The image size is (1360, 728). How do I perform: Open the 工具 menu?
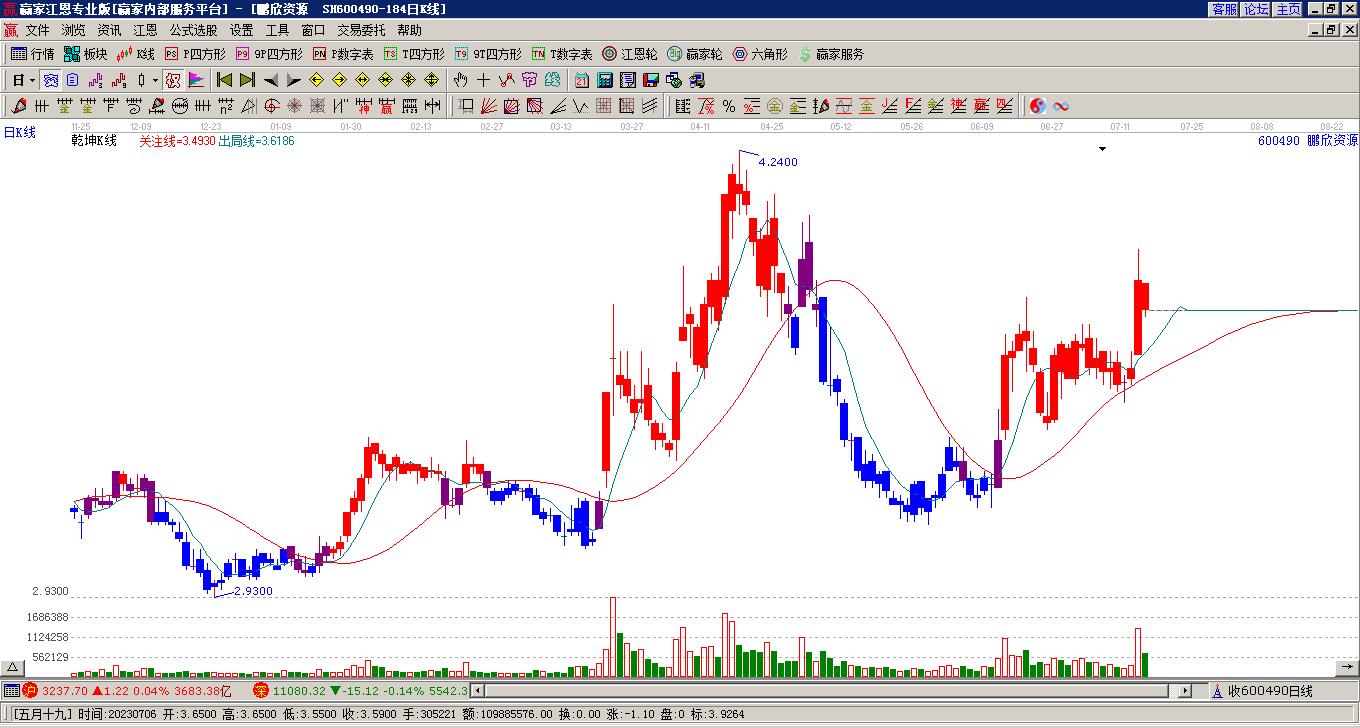click(277, 30)
